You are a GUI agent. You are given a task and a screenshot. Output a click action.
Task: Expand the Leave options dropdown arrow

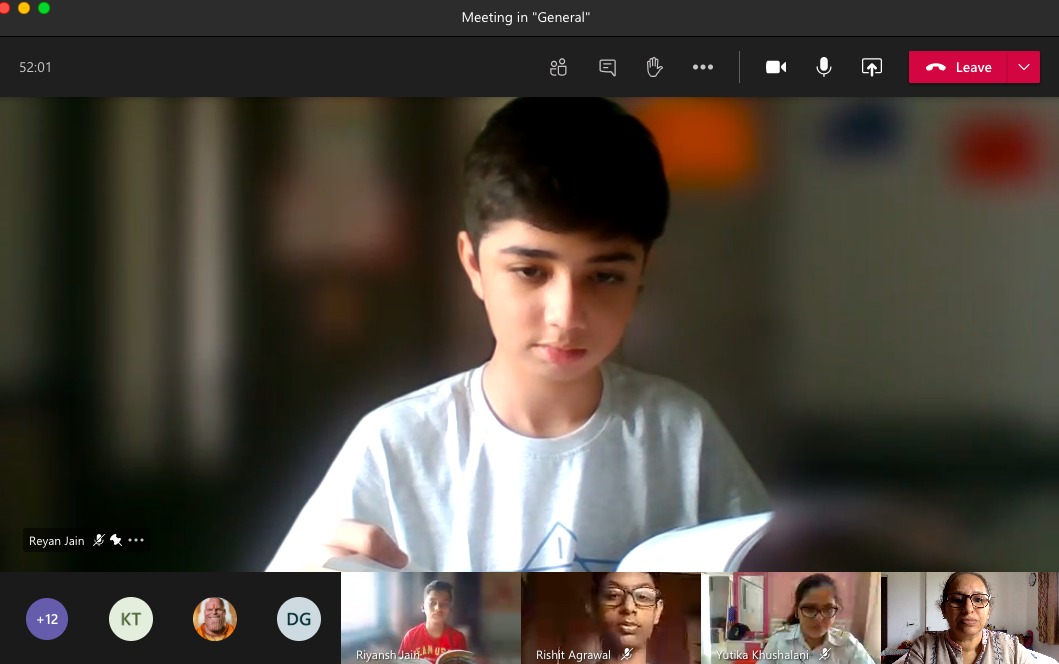[x=1024, y=67]
